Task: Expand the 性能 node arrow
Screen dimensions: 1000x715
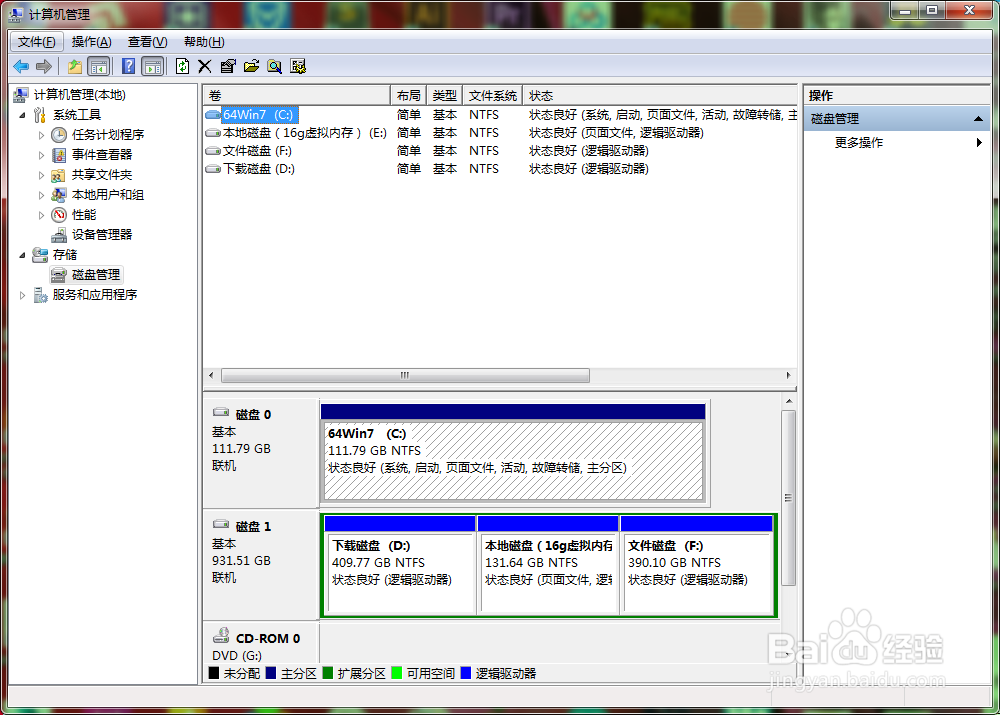Action: (41, 216)
